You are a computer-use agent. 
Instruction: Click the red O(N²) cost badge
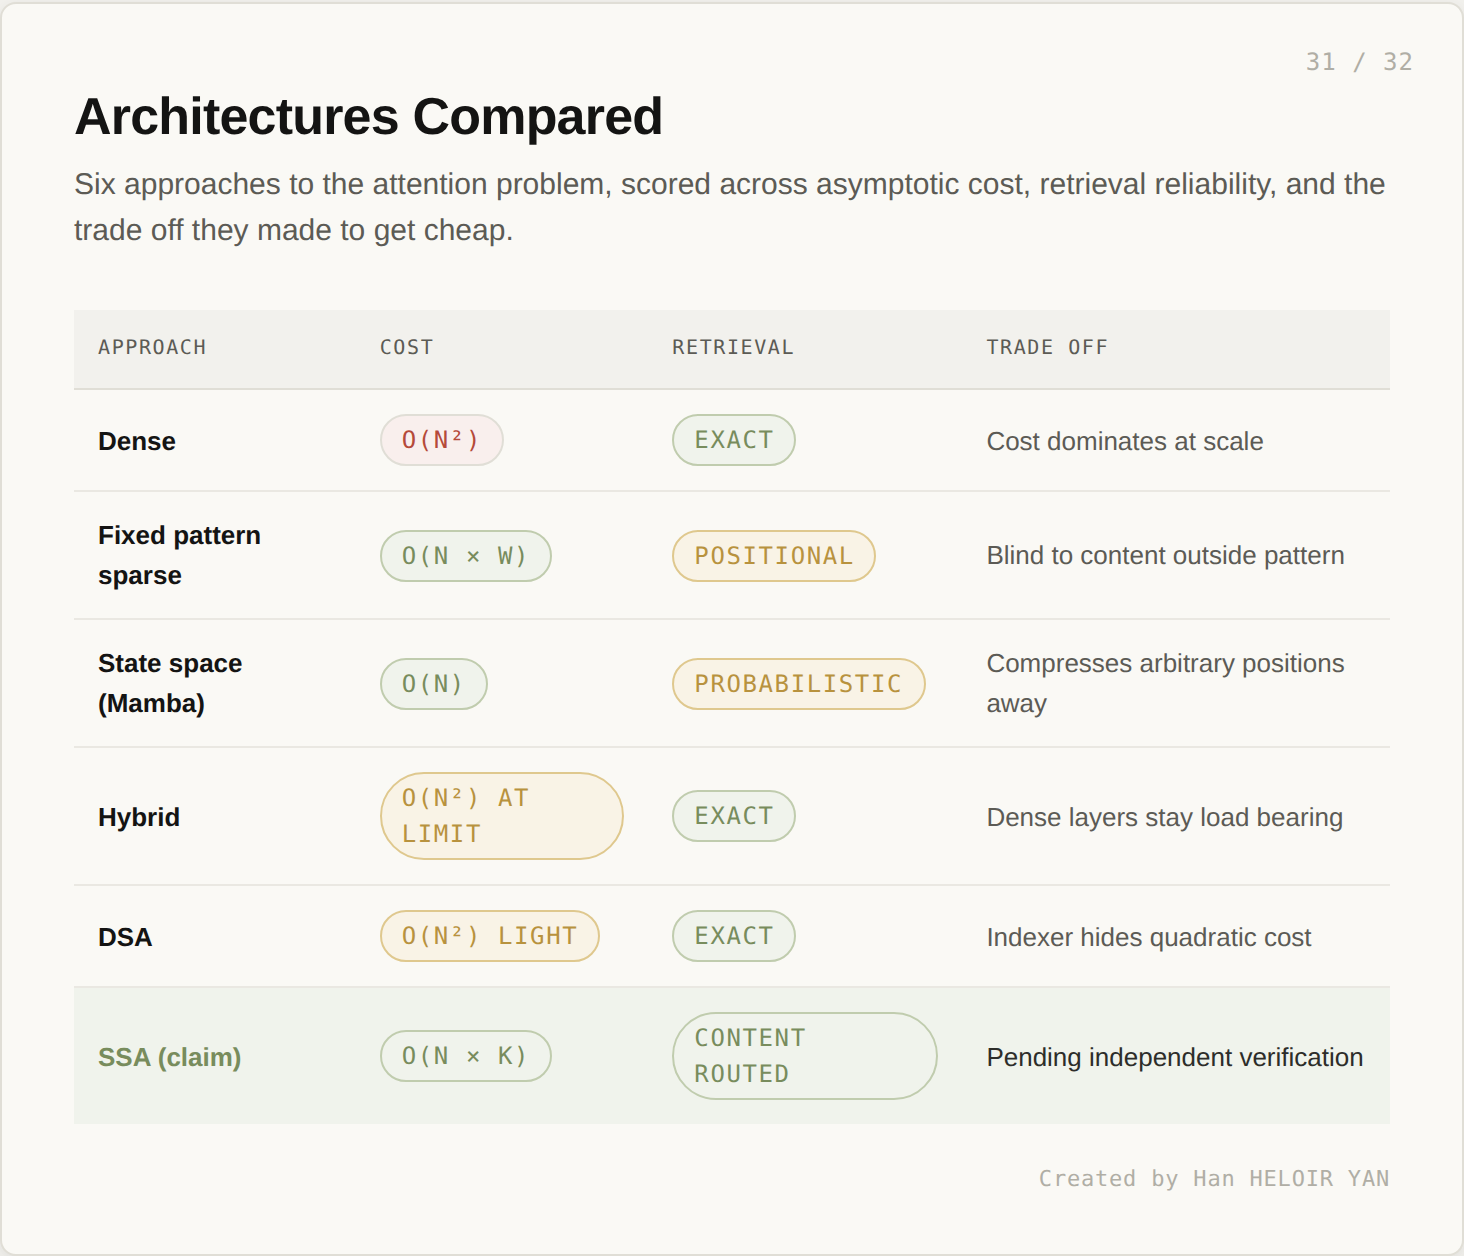441,440
